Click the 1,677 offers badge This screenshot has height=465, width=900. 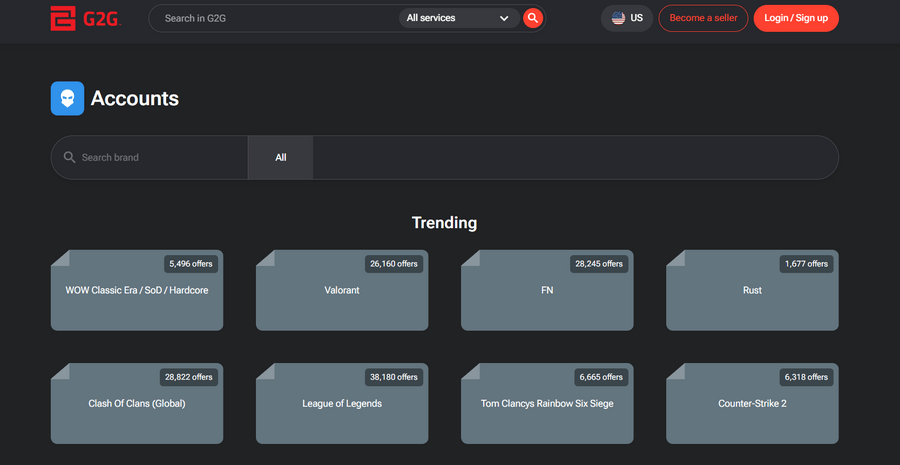tap(806, 264)
